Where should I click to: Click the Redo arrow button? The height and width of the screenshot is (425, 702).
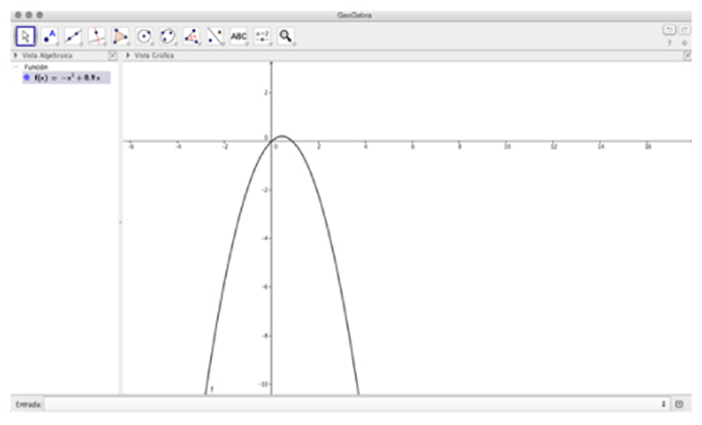(x=685, y=30)
